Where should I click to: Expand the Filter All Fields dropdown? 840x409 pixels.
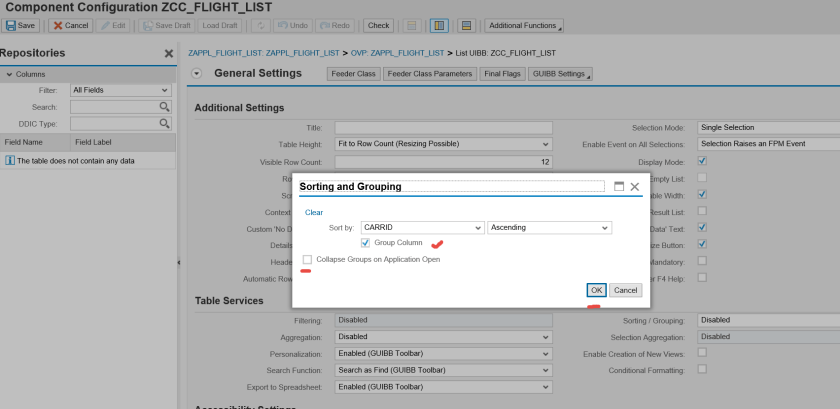tap(165, 90)
